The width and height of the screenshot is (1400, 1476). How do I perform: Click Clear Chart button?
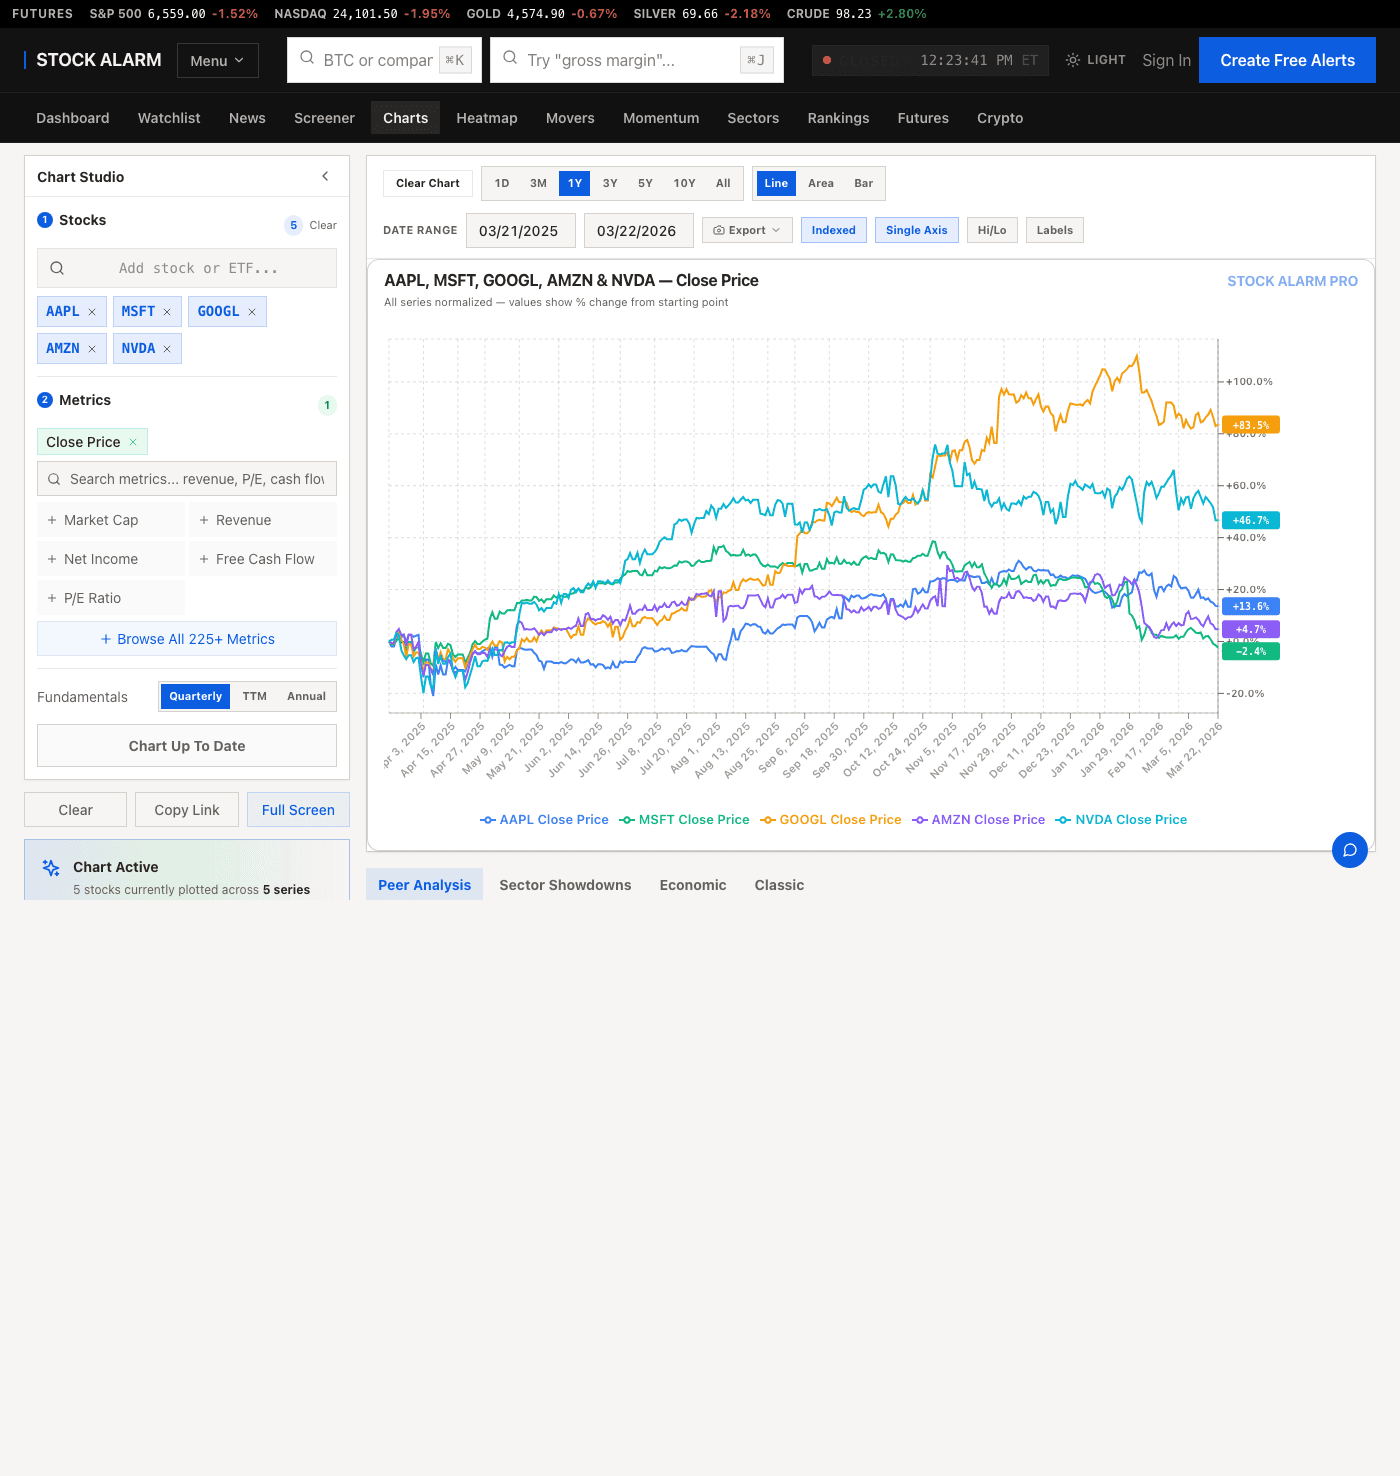pyautogui.click(x=428, y=183)
